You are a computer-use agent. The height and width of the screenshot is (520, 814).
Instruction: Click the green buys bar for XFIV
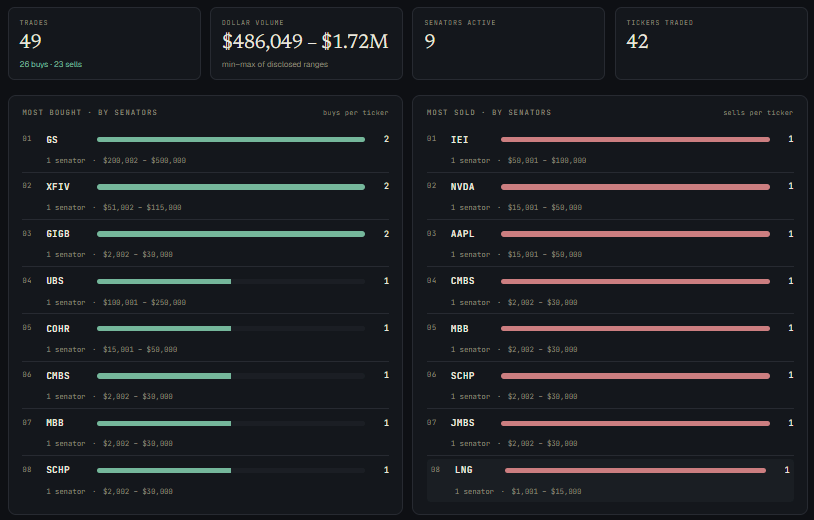(x=231, y=187)
